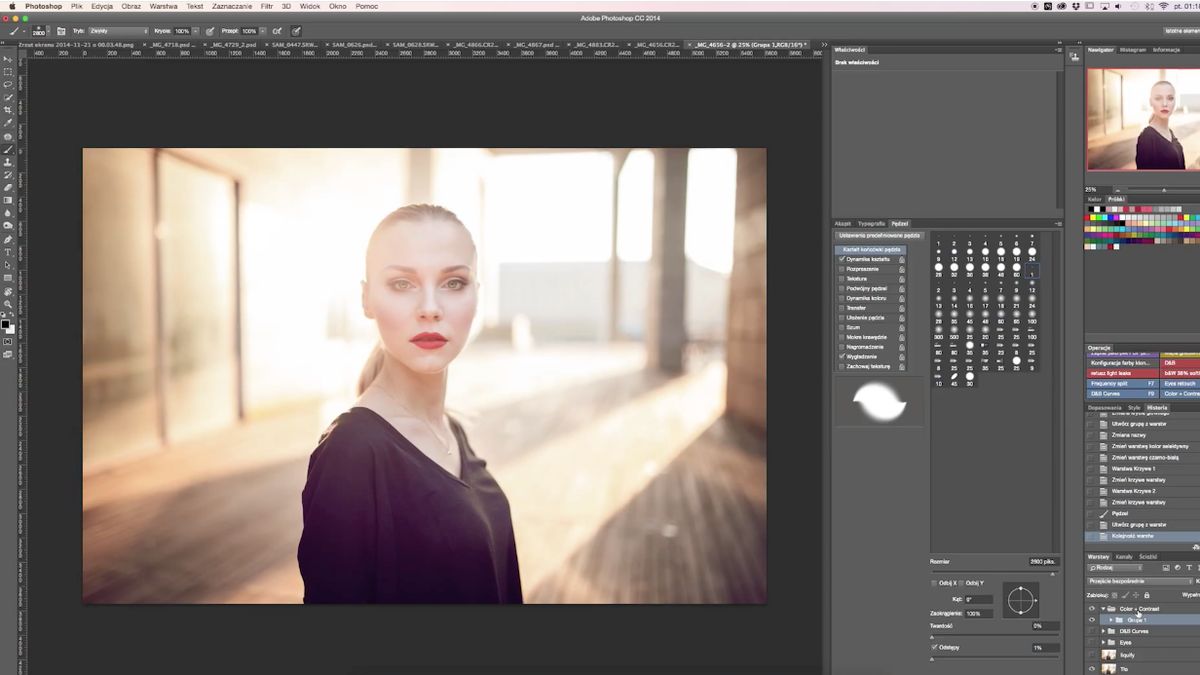The width and height of the screenshot is (1200, 675).
Task: Select the Type tool
Action: [x=8, y=252]
